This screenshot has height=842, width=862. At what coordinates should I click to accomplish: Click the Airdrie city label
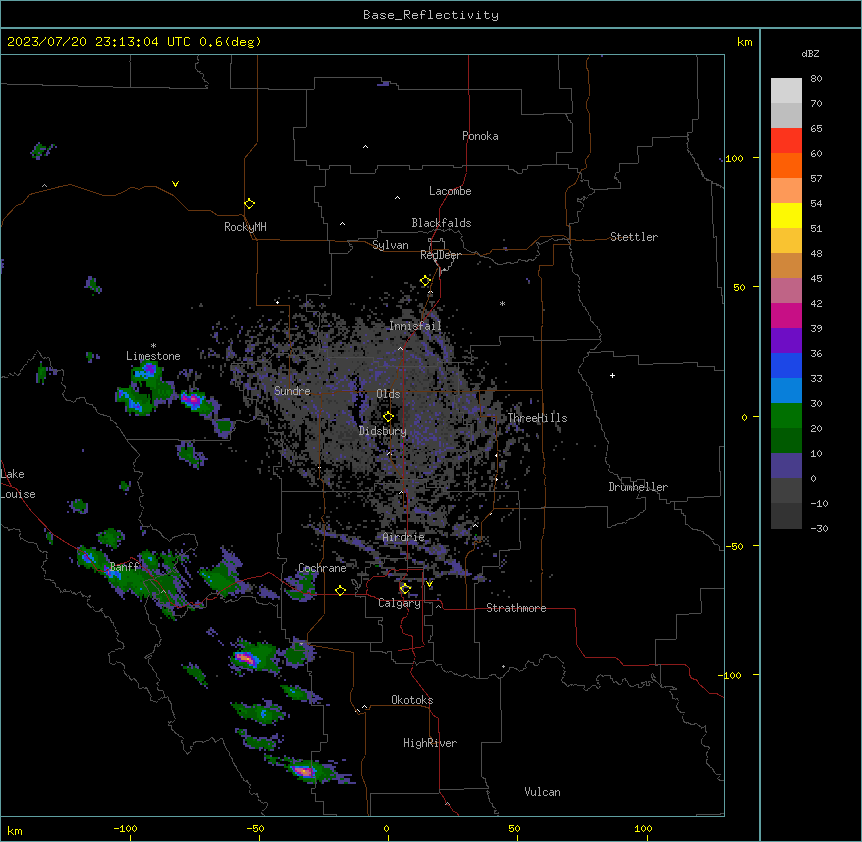click(x=404, y=537)
